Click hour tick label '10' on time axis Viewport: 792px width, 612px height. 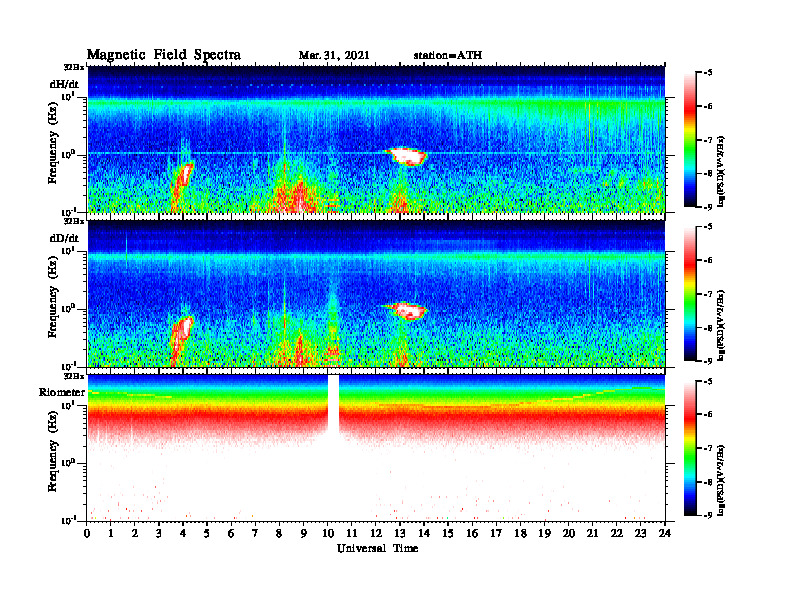coord(328,533)
